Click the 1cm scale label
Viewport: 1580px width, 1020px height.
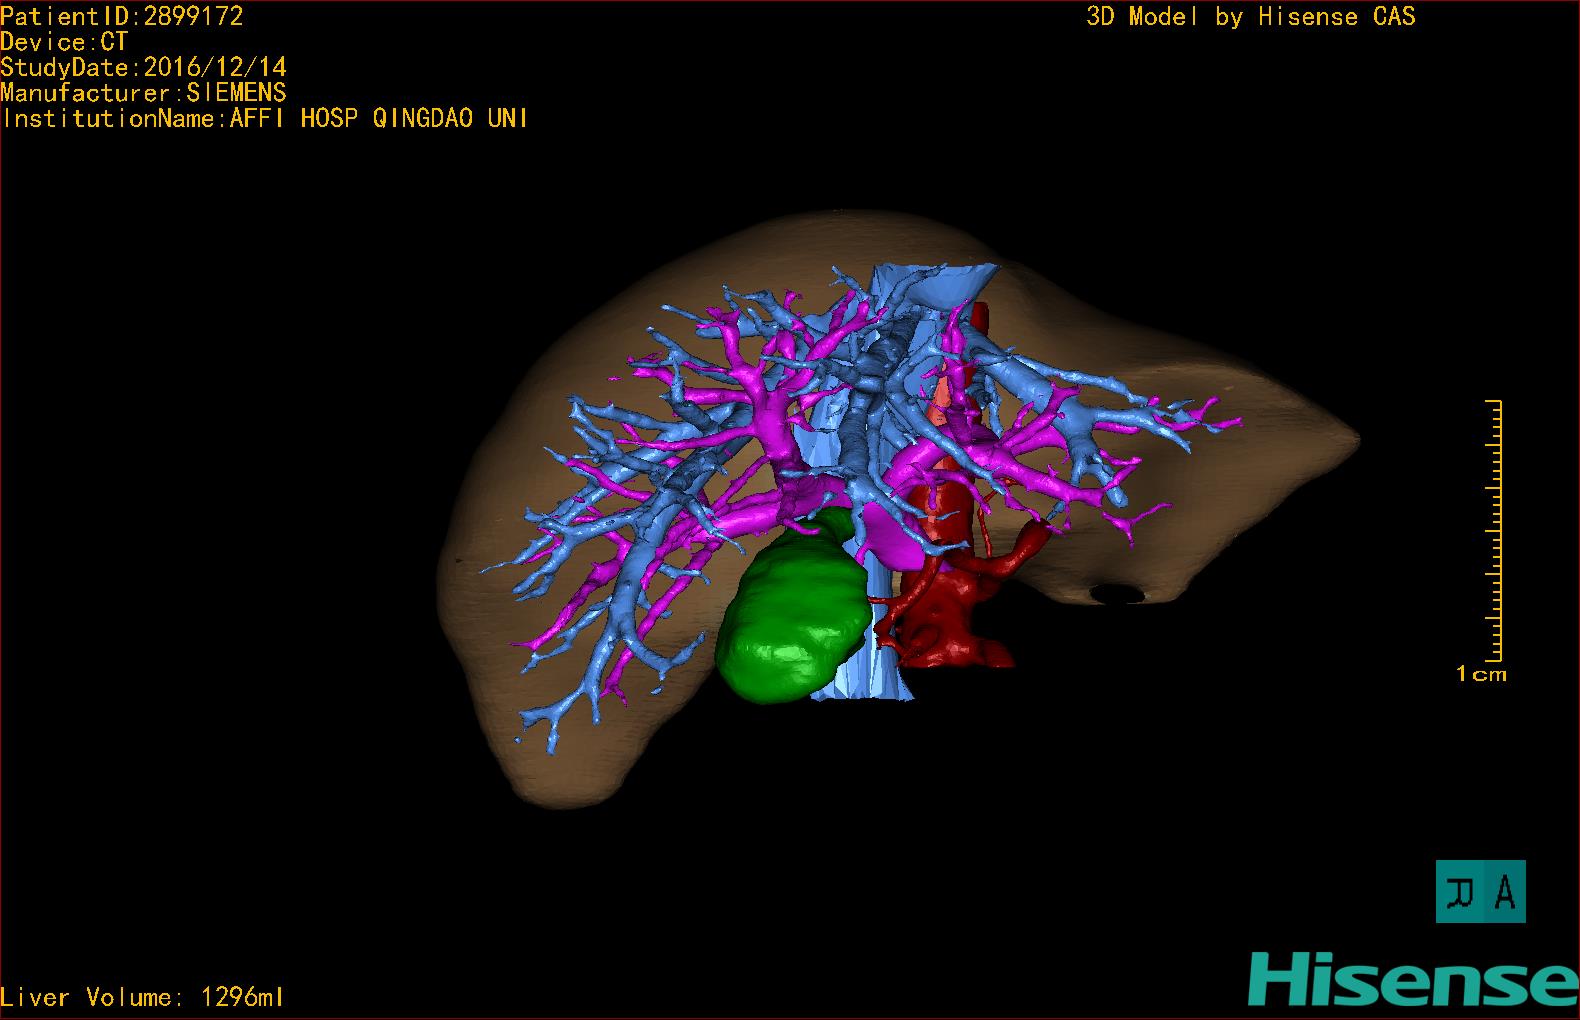tap(1481, 674)
